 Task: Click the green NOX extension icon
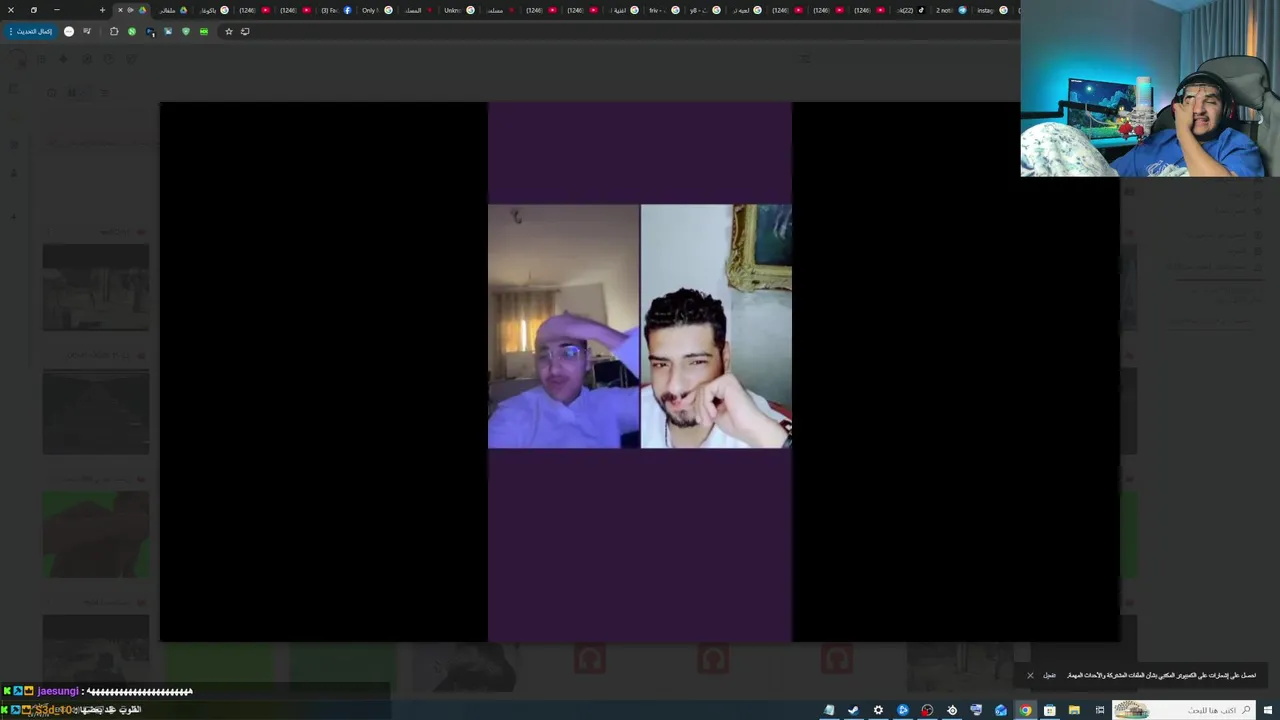click(x=204, y=31)
